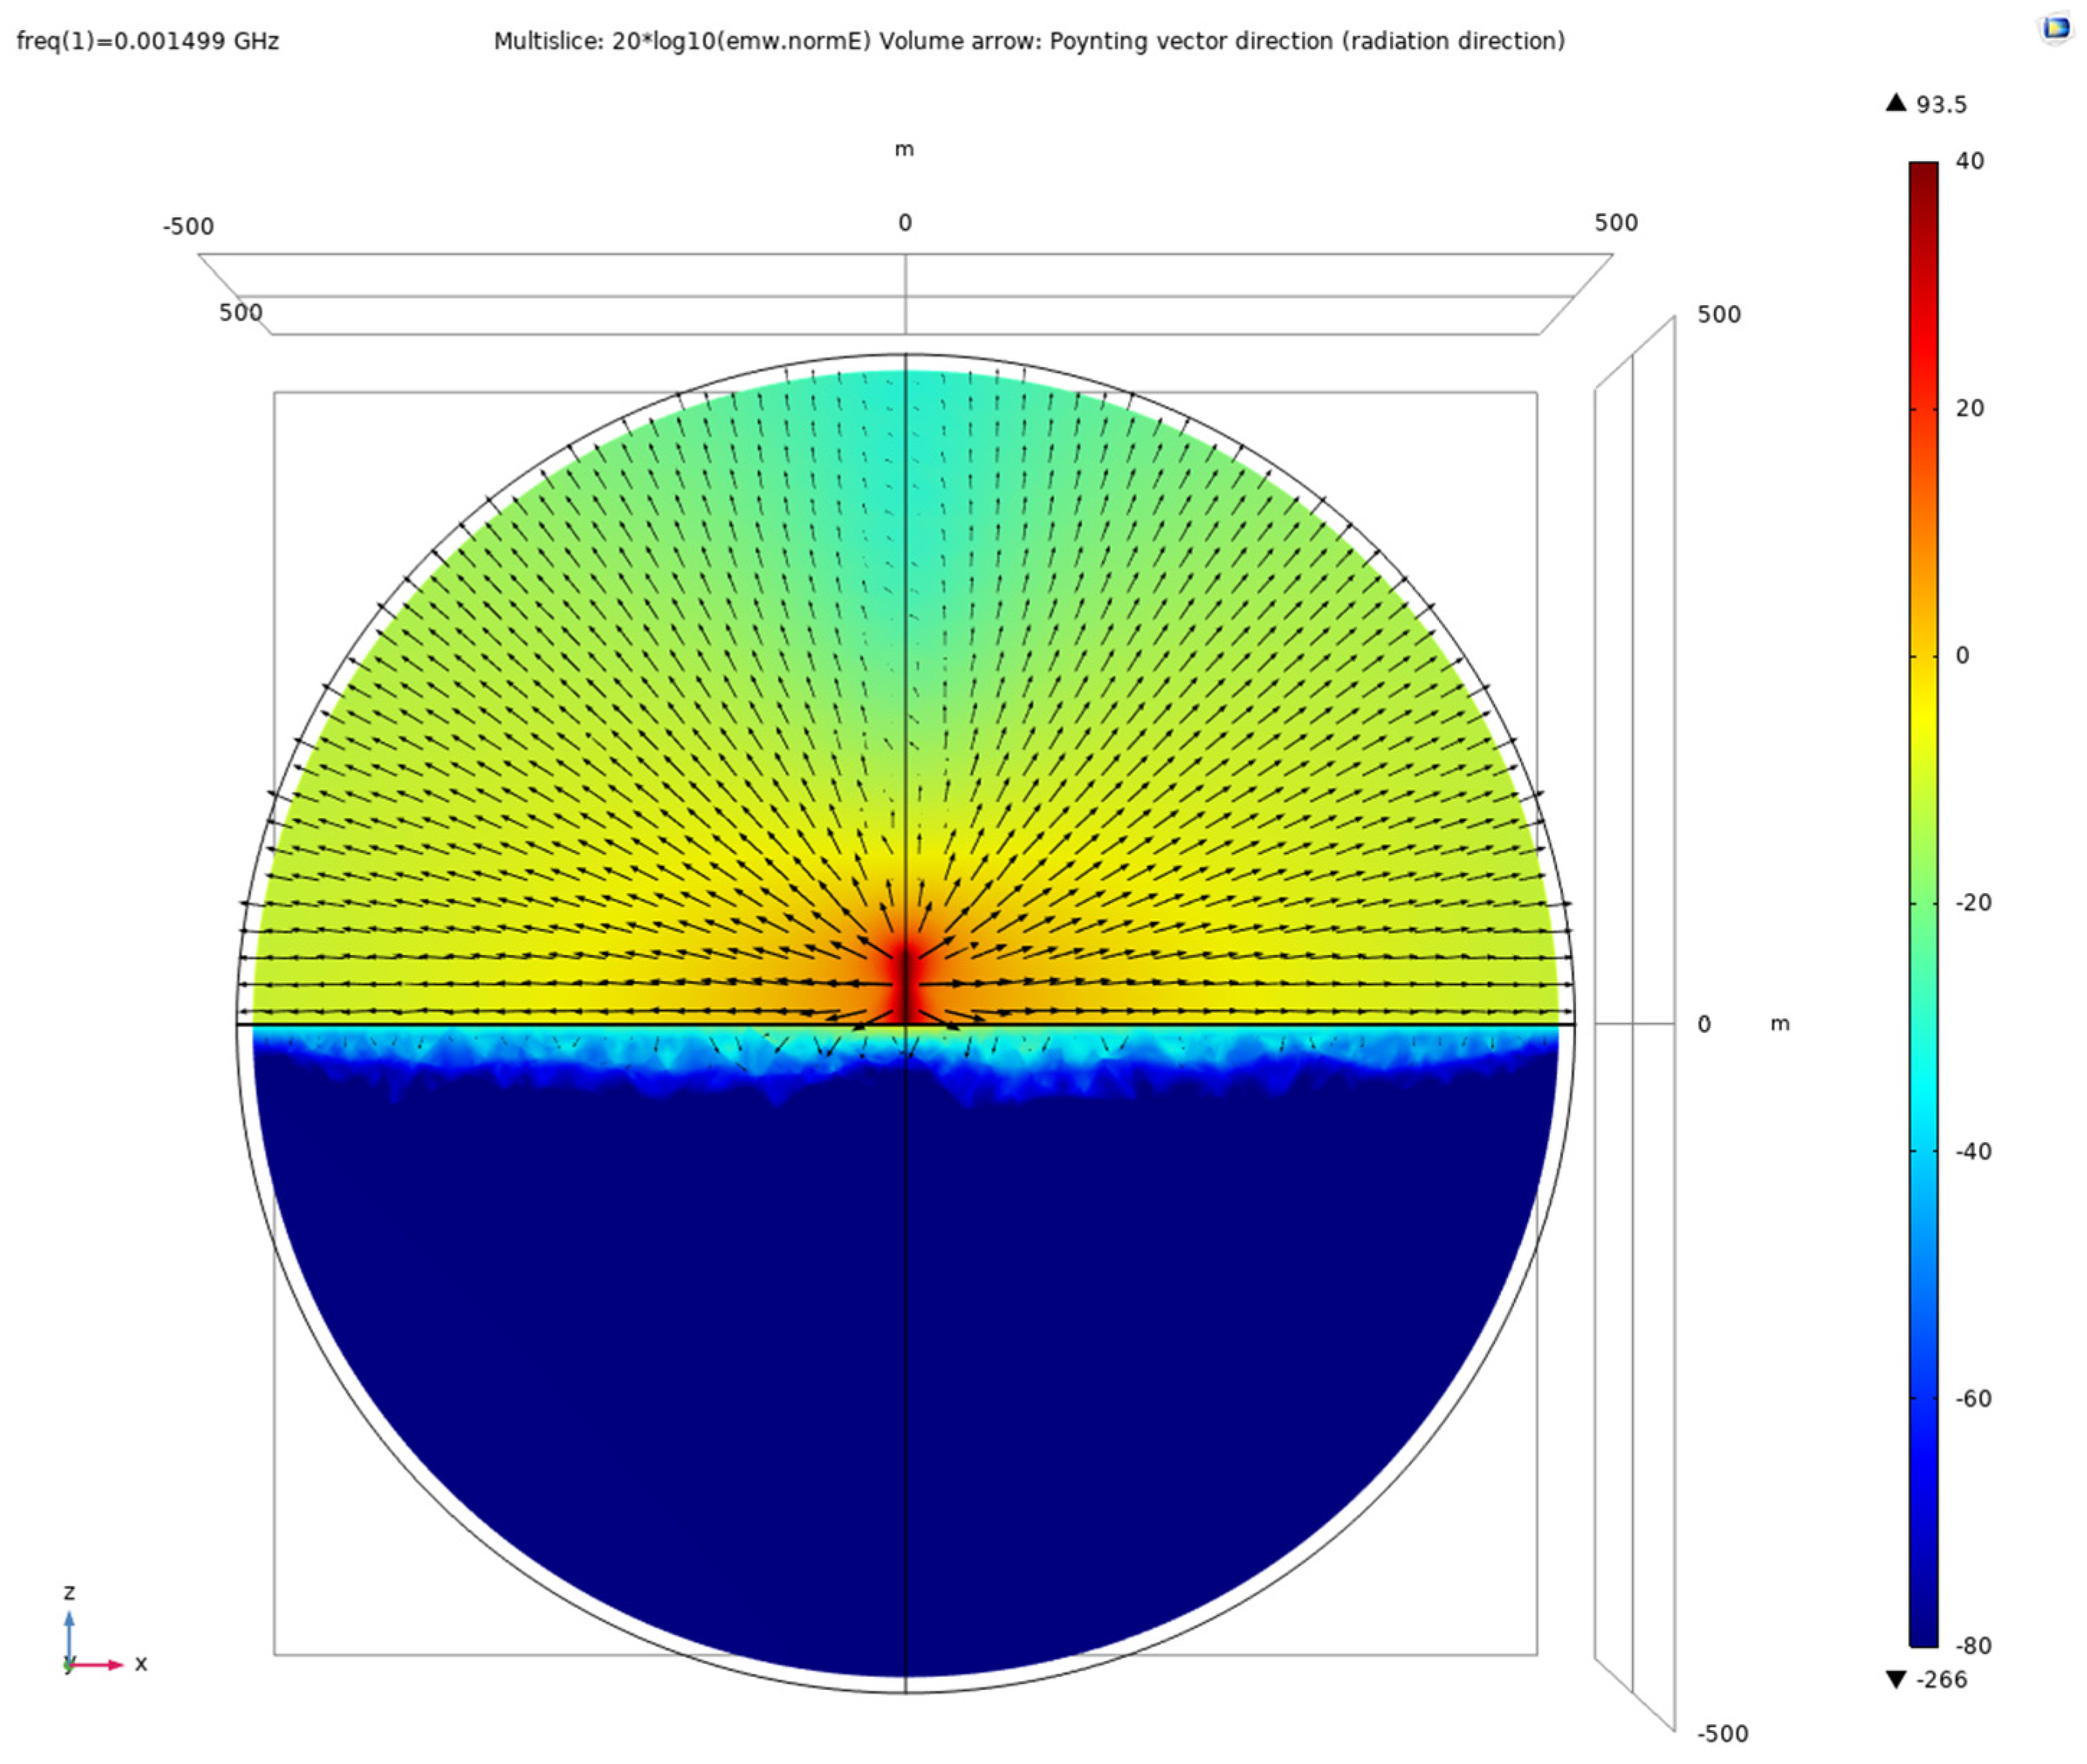Click the -80 tick label on color legend
This screenshot has height=1764, width=2087.
pyautogui.click(x=1972, y=1645)
